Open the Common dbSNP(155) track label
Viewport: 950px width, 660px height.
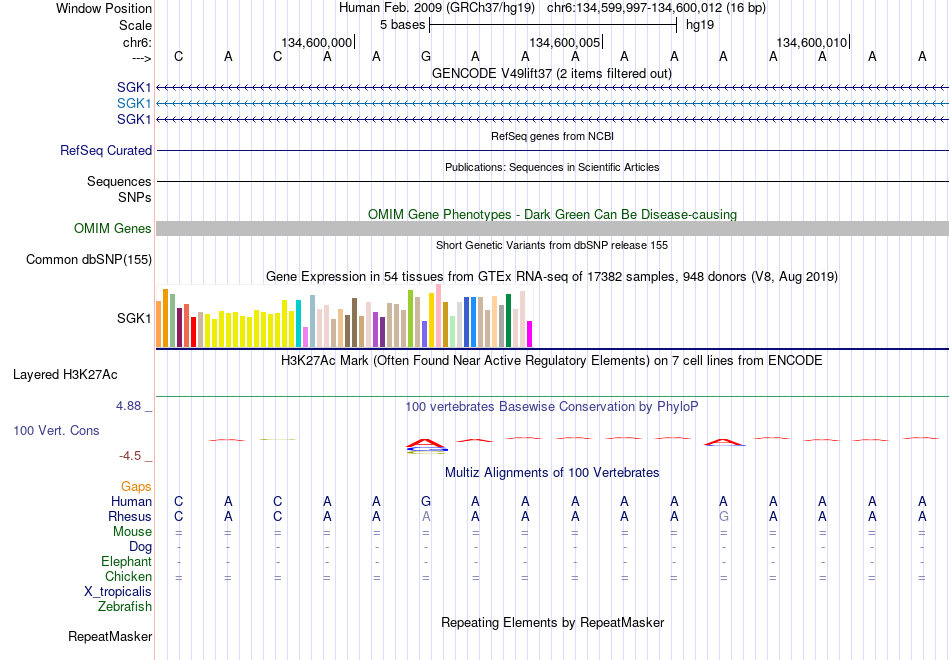[89, 259]
